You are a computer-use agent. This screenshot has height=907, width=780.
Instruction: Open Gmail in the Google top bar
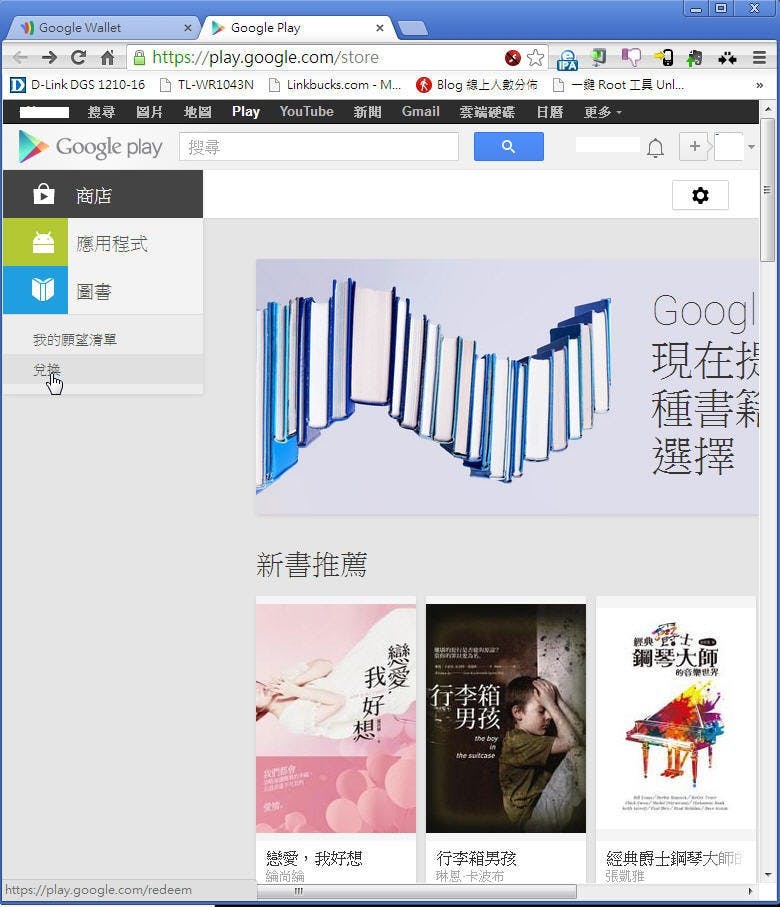[x=421, y=112]
